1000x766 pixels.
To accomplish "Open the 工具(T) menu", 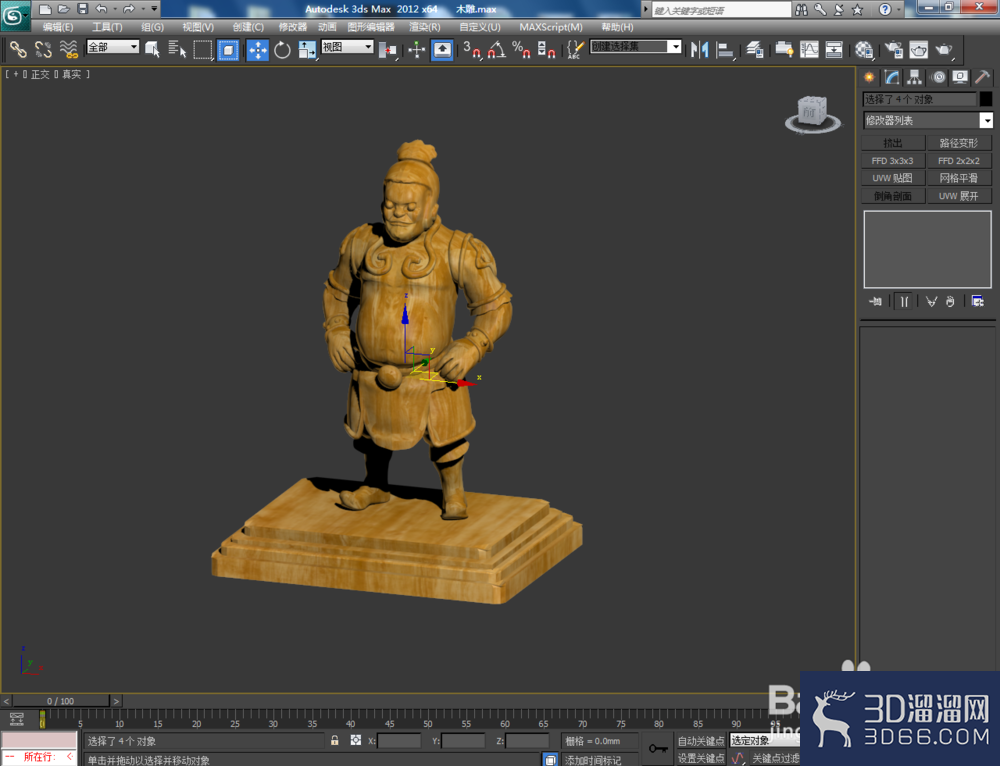I will (107, 27).
